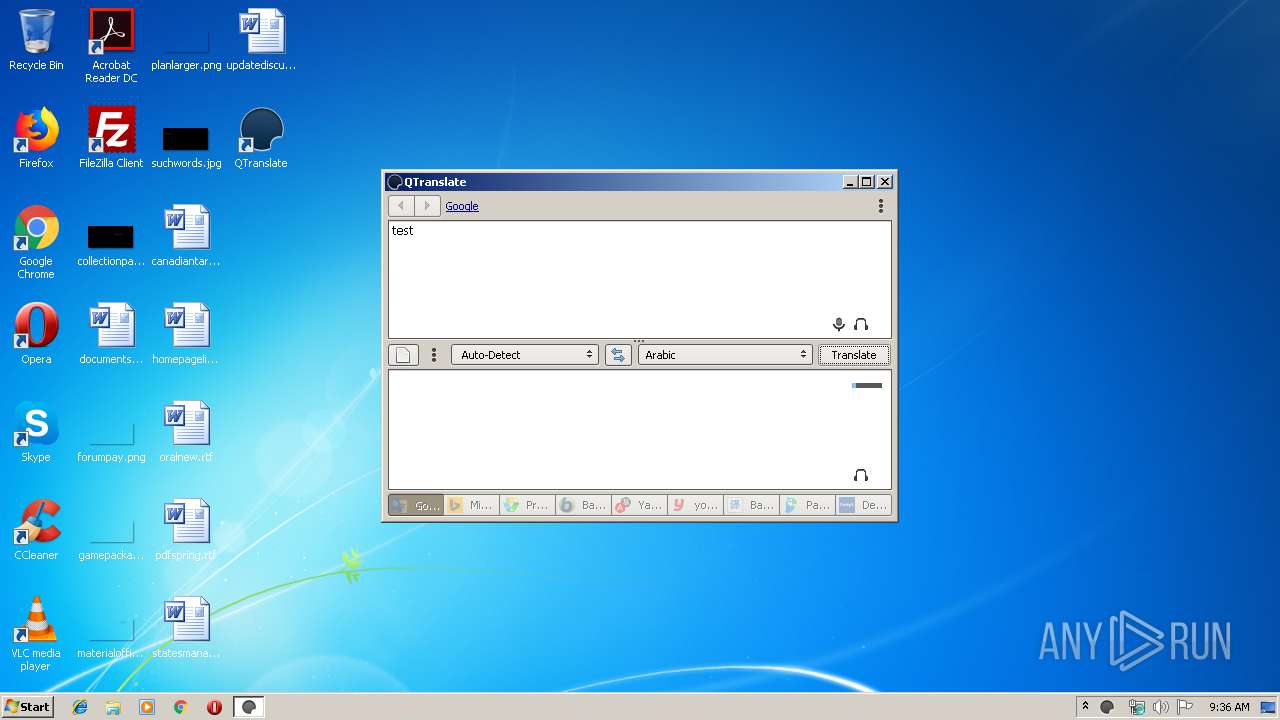
Task: Launch Internet Explorer from the taskbar
Action: tap(80, 707)
